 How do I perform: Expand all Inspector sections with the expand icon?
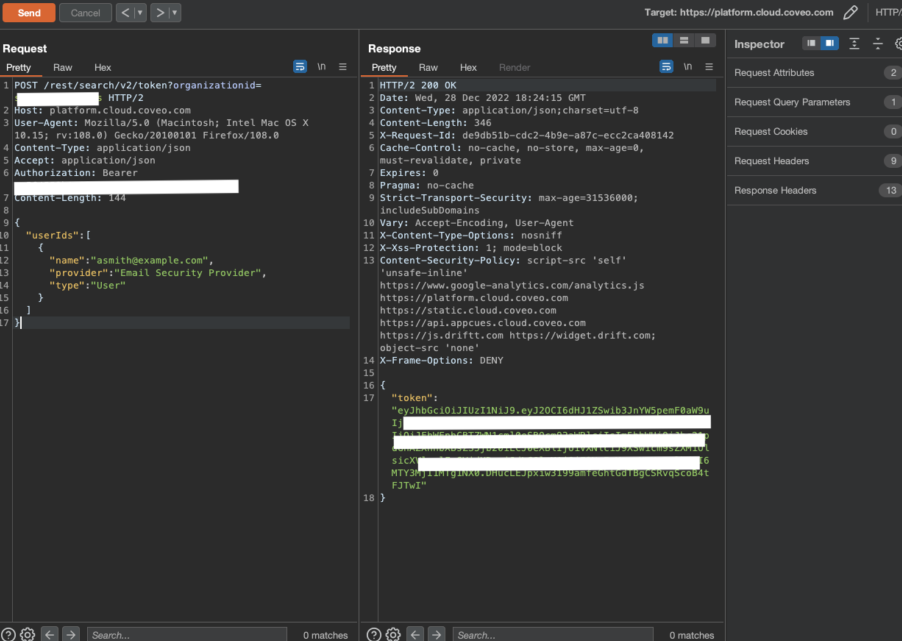pyautogui.click(x=854, y=43)
